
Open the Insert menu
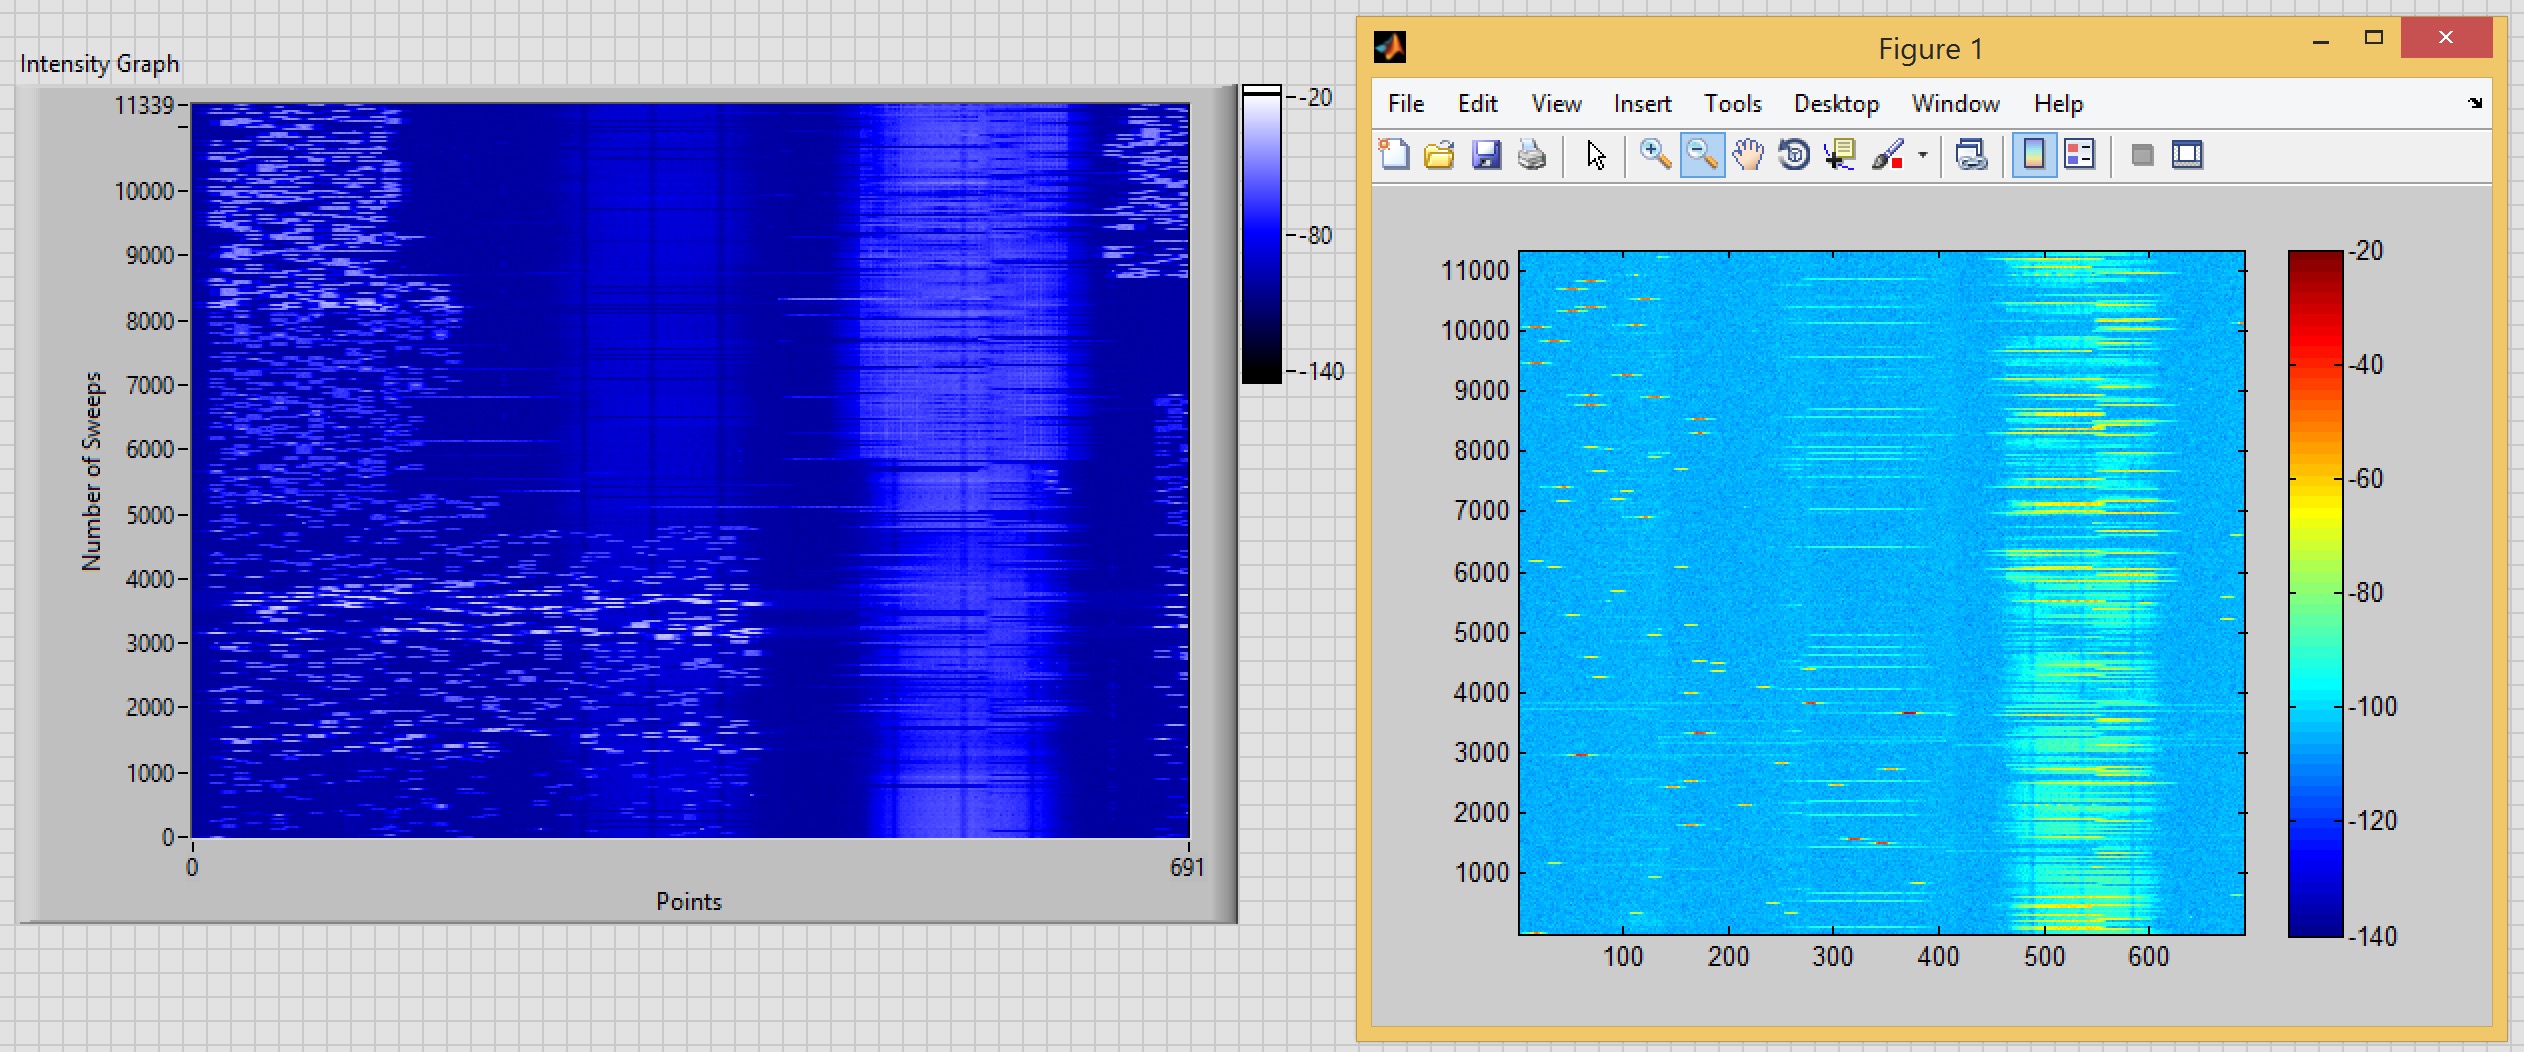point(1642,104)
